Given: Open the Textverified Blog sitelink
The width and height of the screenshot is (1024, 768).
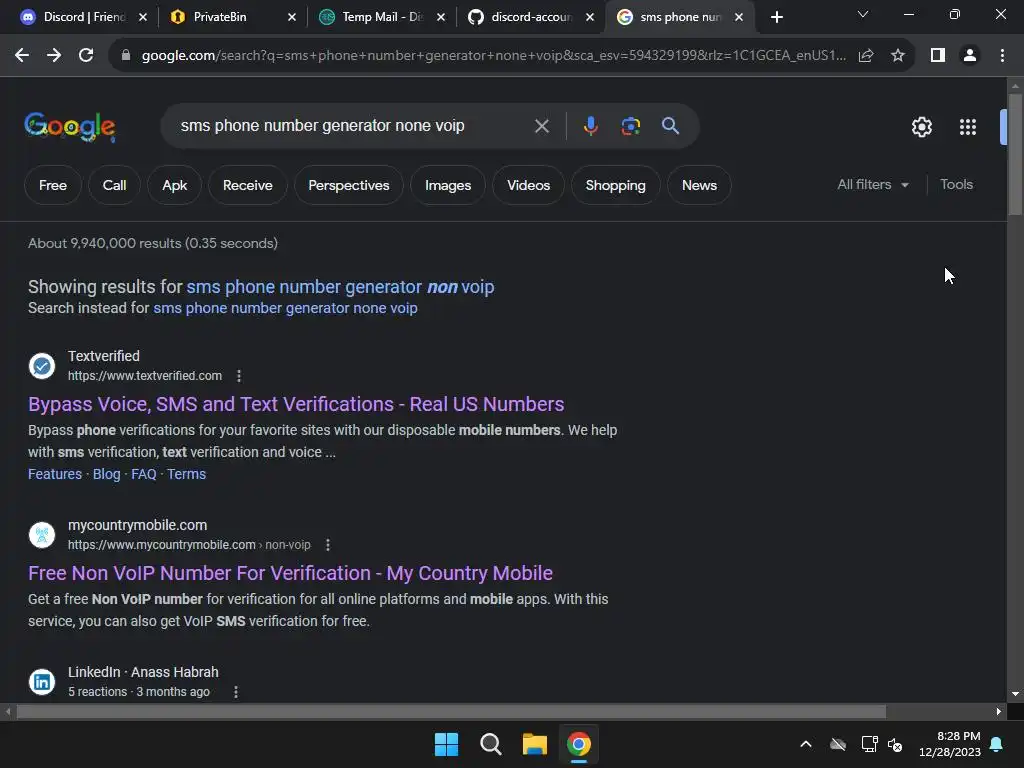Looking at the screenshot, I should [106, 474].
